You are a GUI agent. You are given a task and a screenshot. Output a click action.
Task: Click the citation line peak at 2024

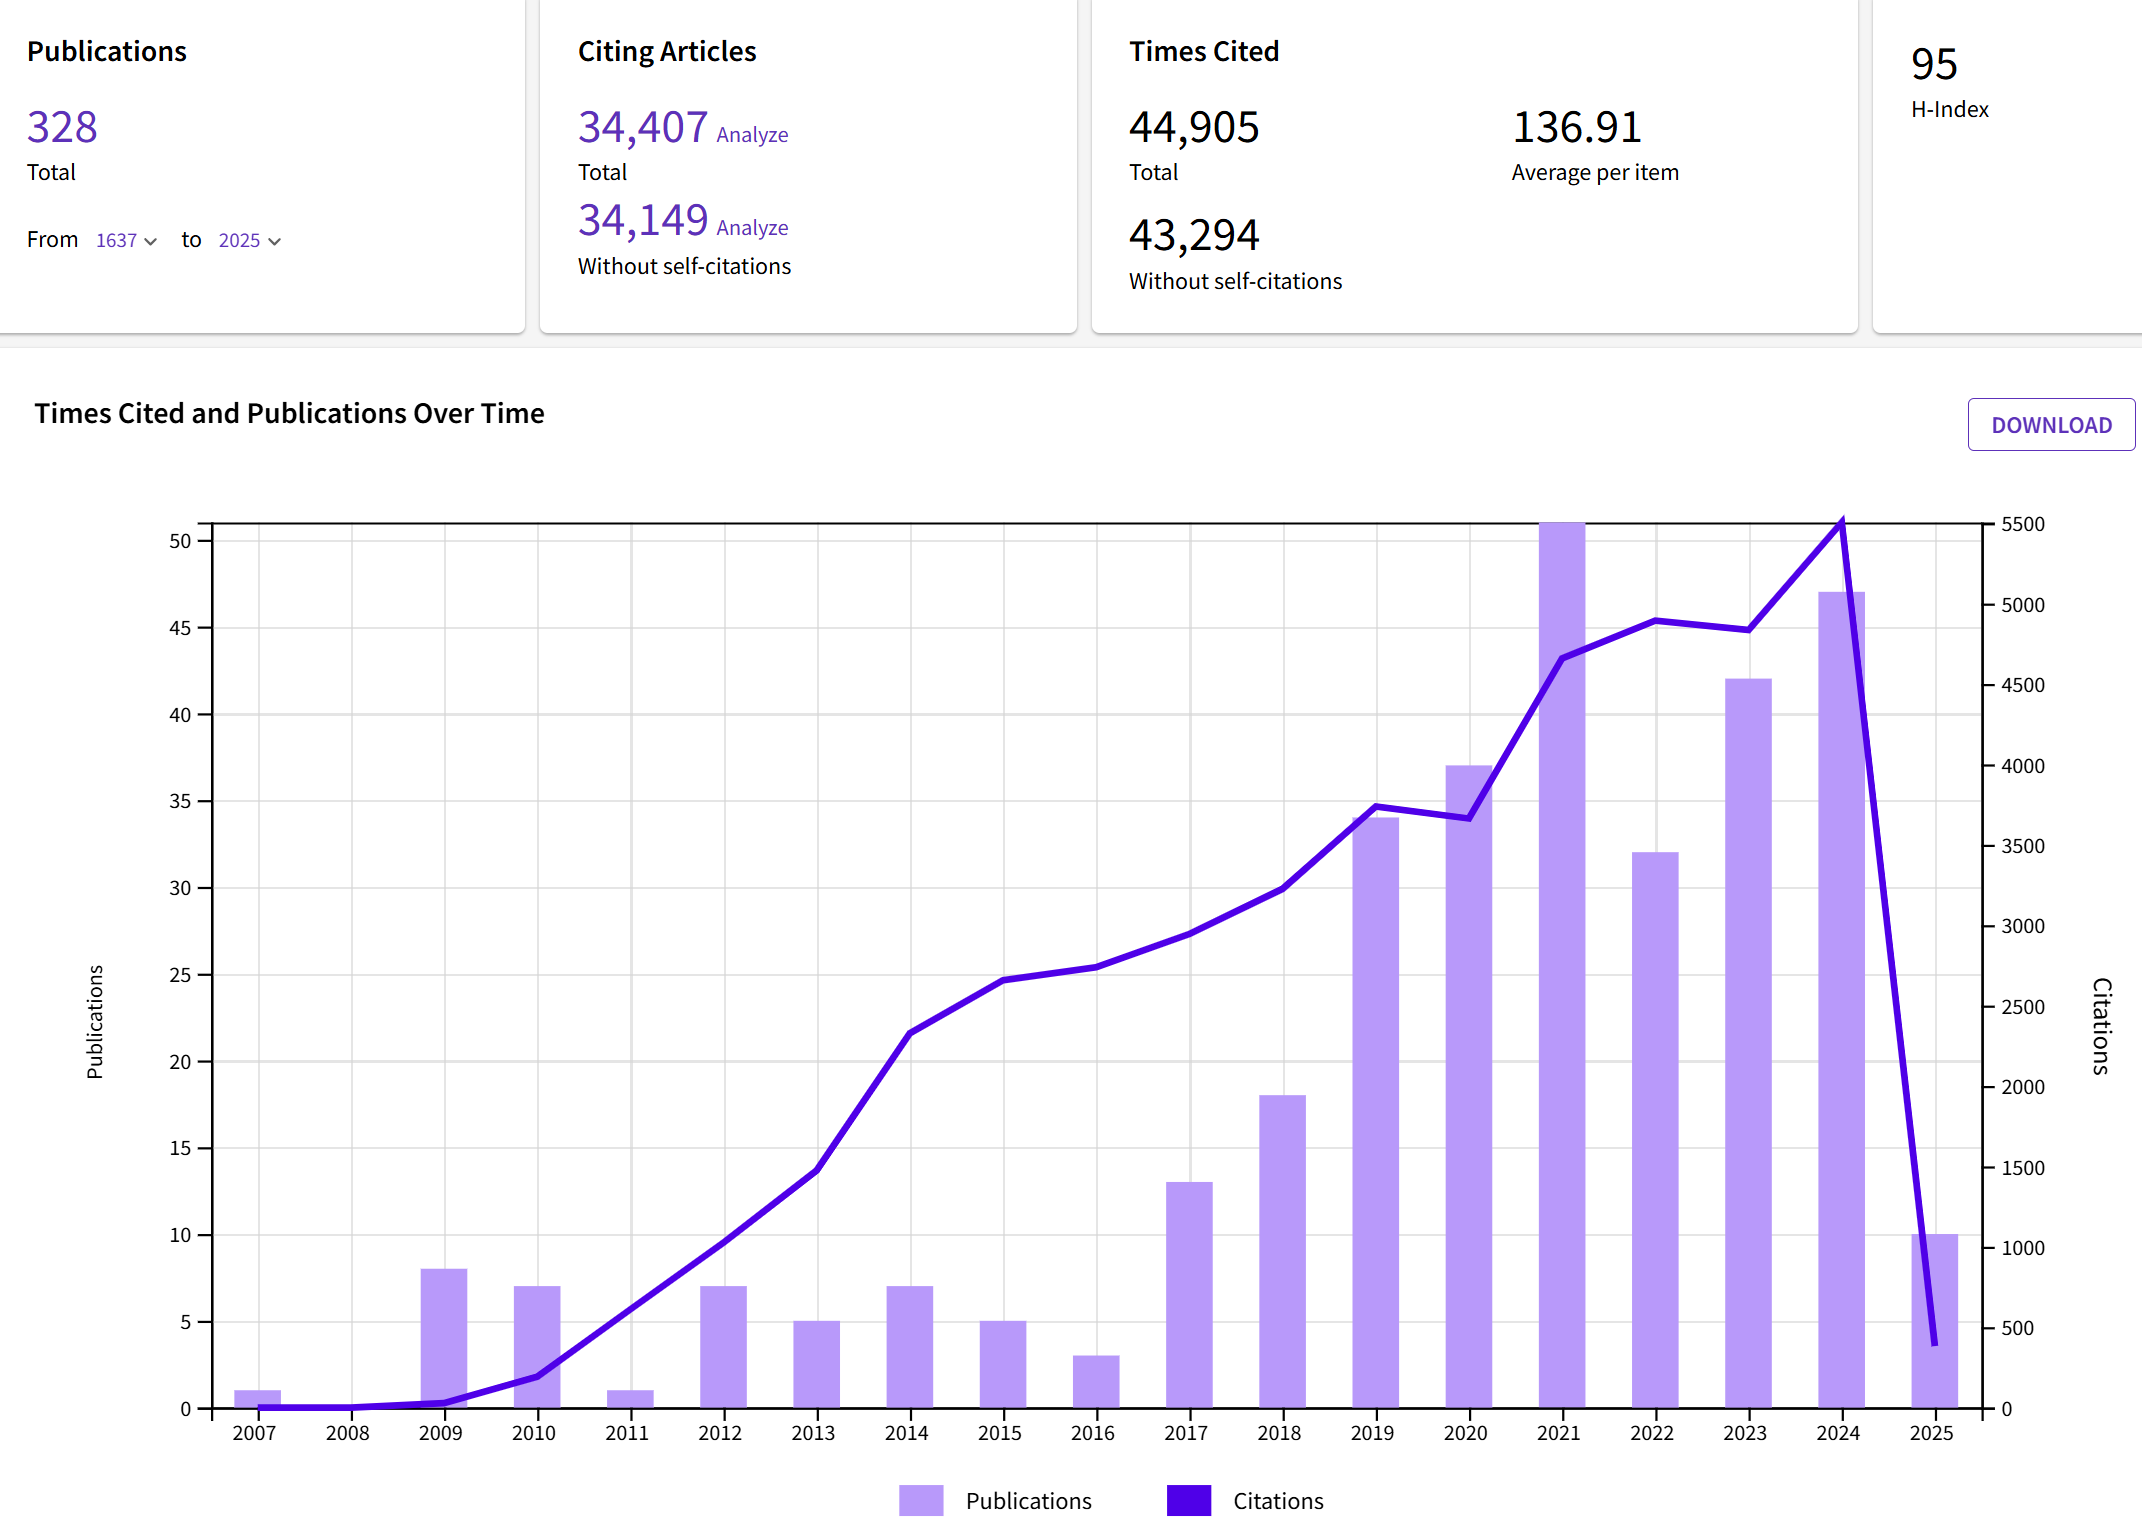(x=1841, y=521)
